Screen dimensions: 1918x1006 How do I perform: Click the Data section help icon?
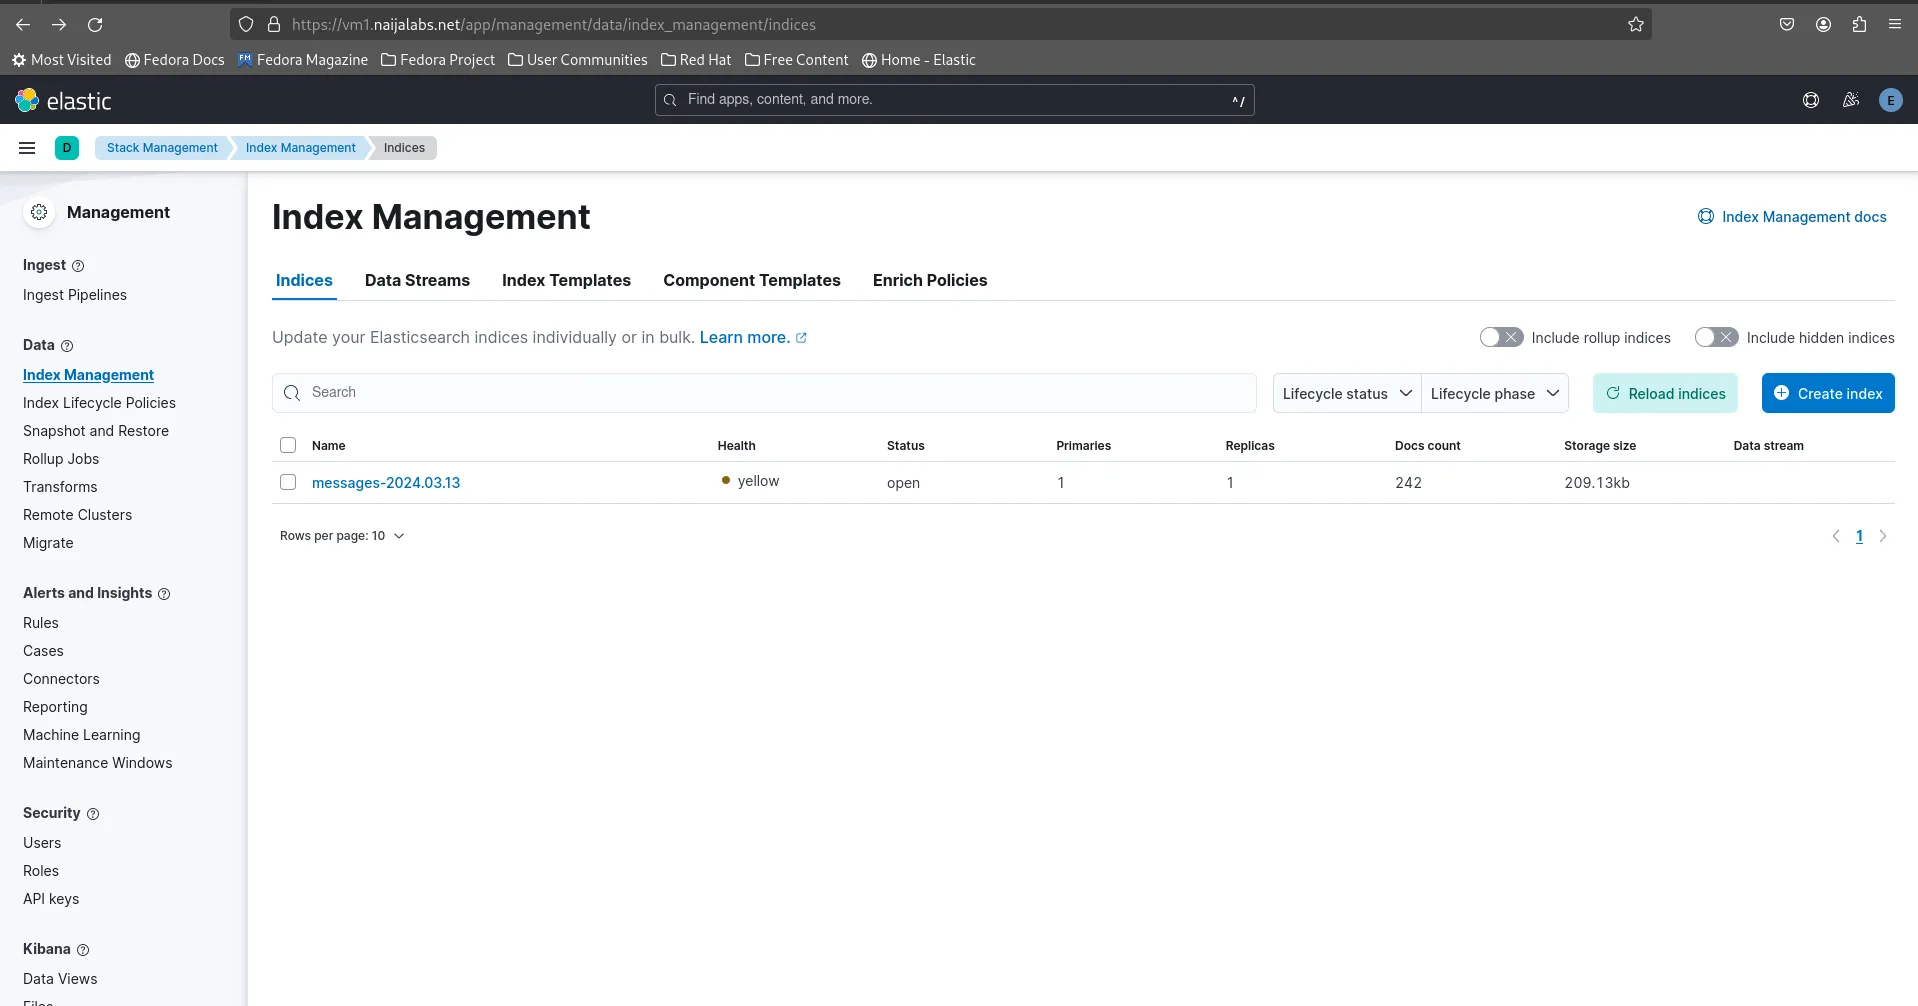click(67, 346)
